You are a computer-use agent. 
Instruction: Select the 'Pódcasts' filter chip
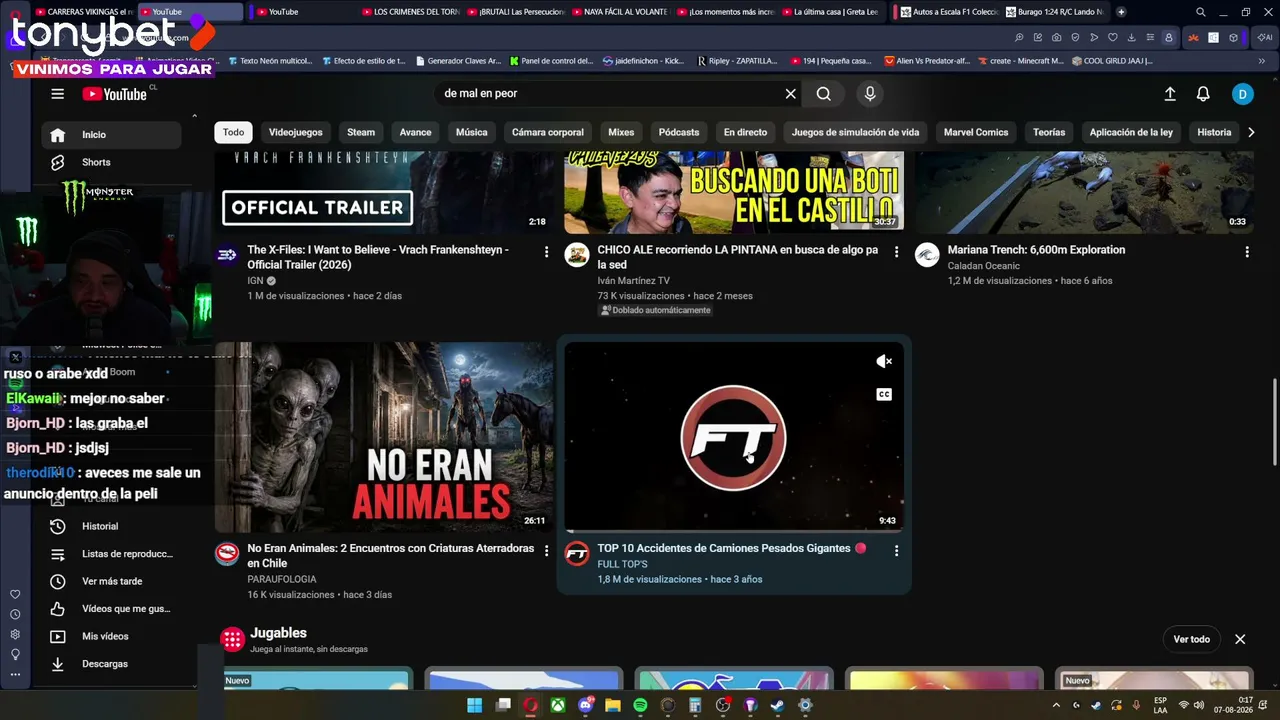point(679,132)
